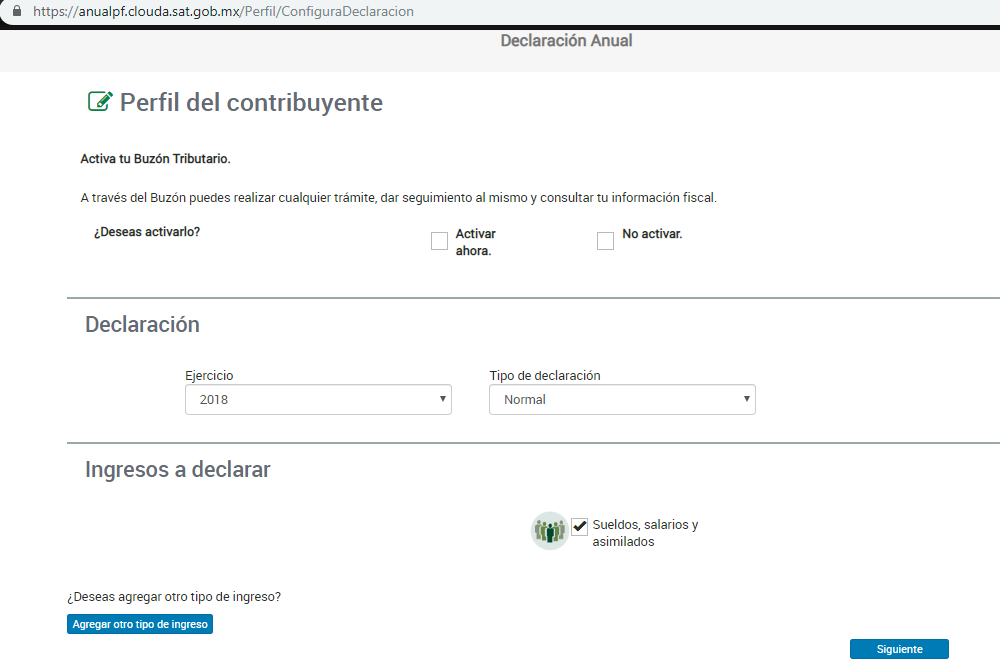
Task: Open the Ejercicio dropdown showing 2018
Action: (317, 399)
